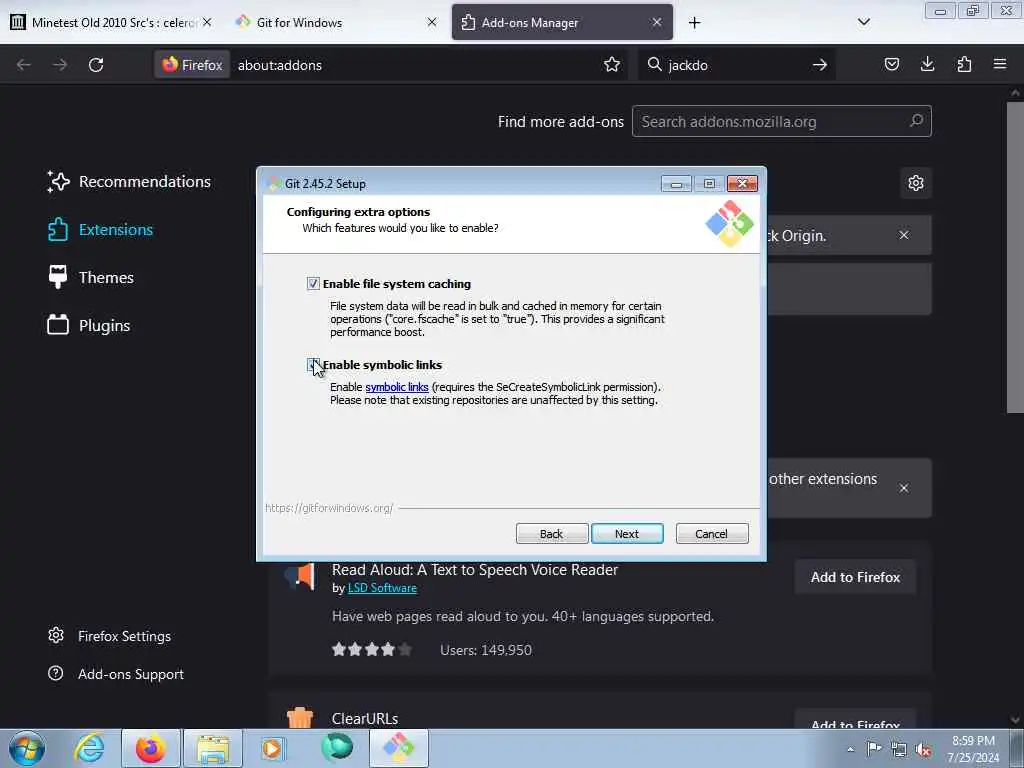The image size is (1024, 768).
Task: Open the symbolic links hyperlink in Git Setup
Action: point(396,387)
